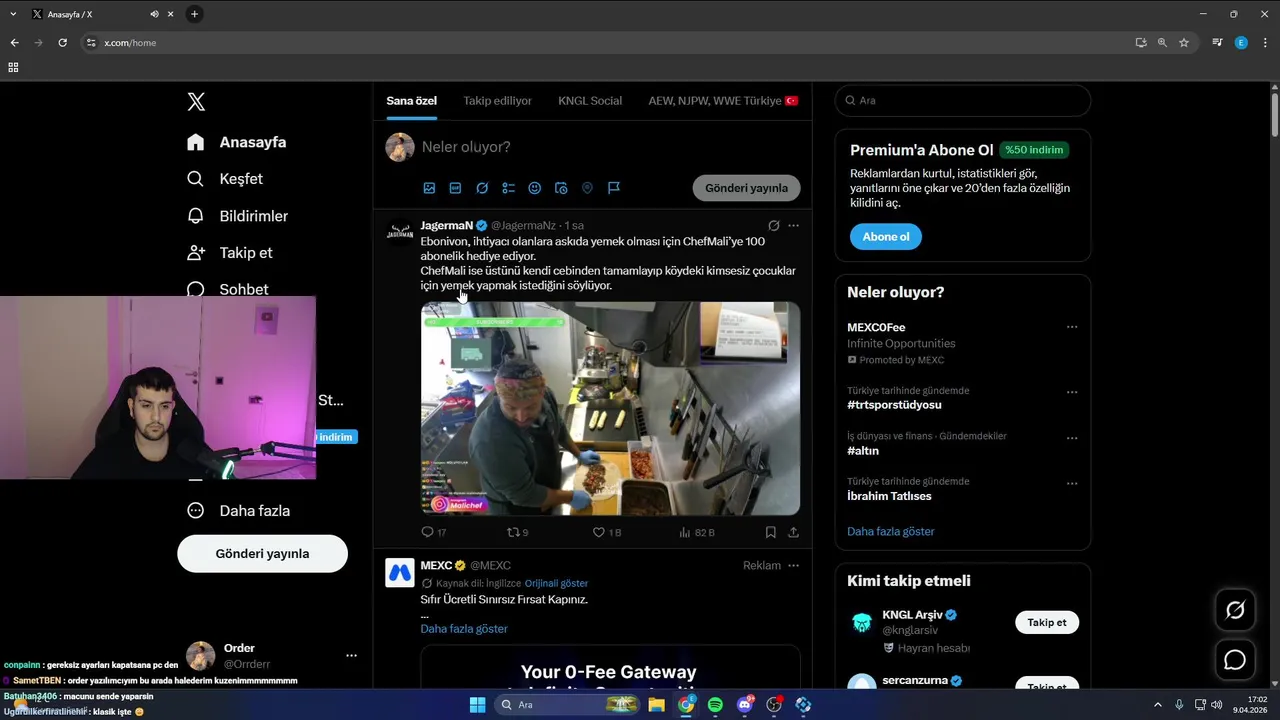
Task: Open Windows Start menu
Action: (477, 705)
